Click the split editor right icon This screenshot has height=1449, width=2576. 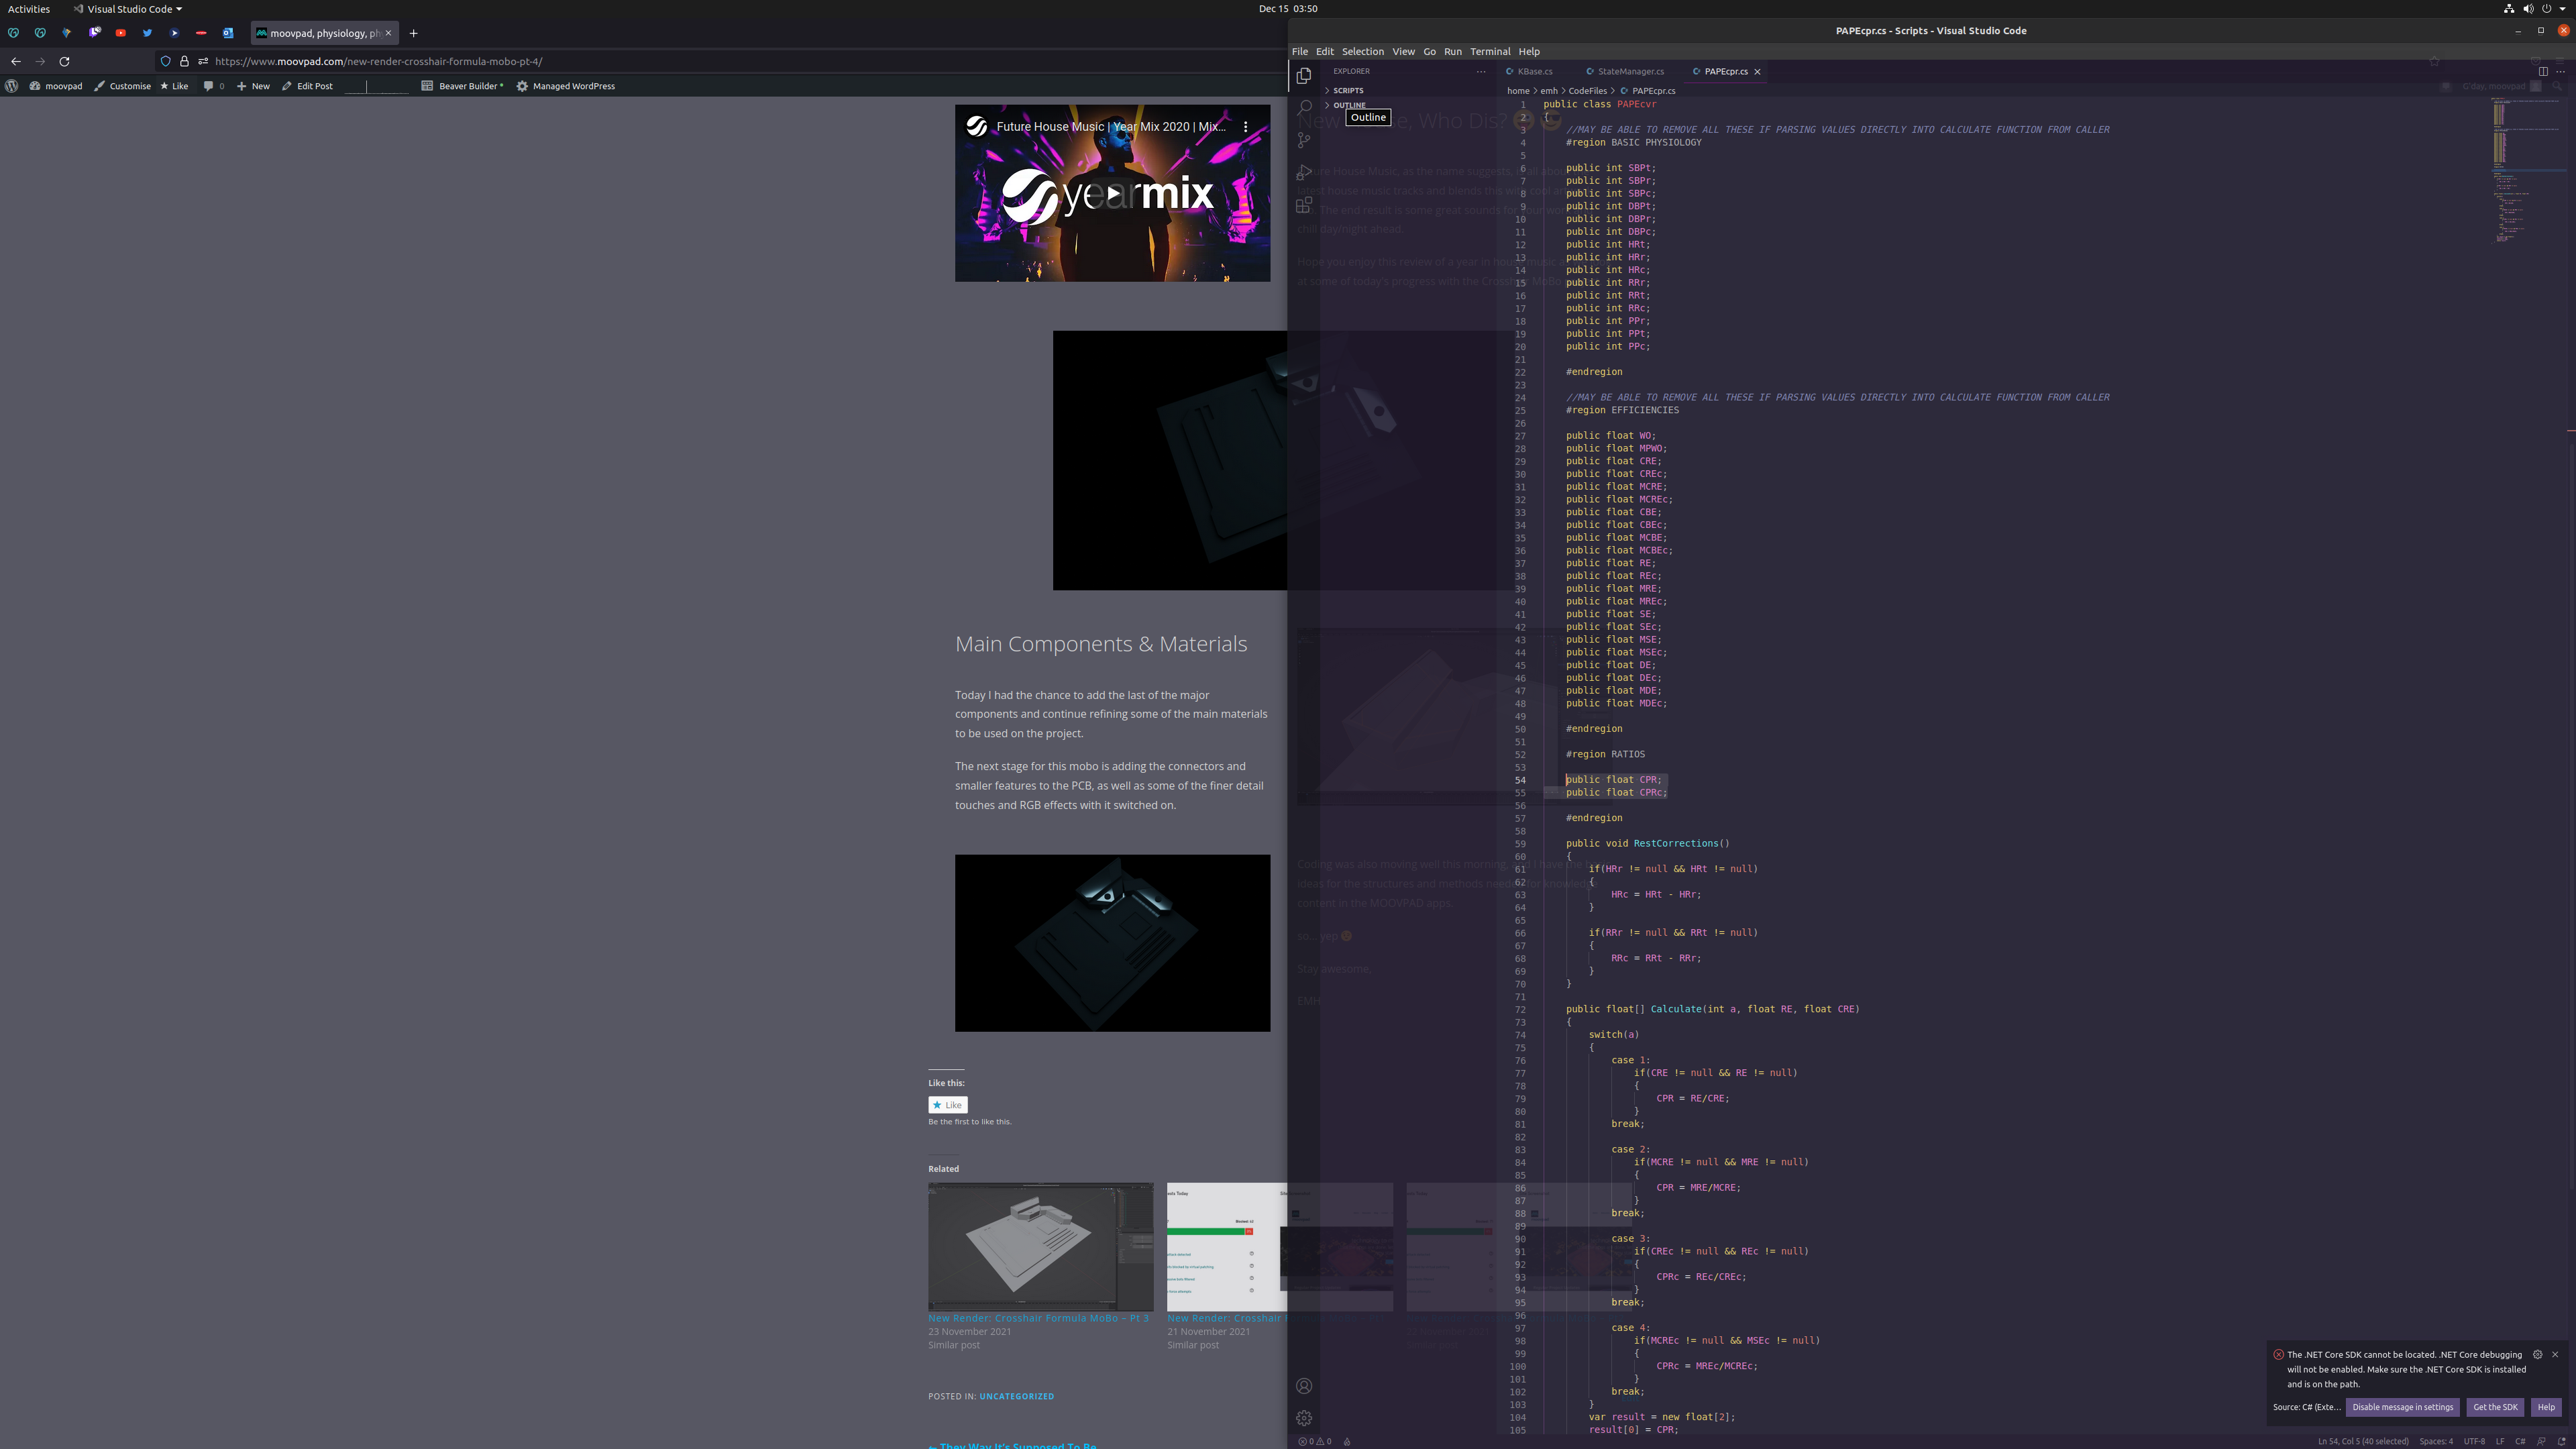[x=2543, y=71]
